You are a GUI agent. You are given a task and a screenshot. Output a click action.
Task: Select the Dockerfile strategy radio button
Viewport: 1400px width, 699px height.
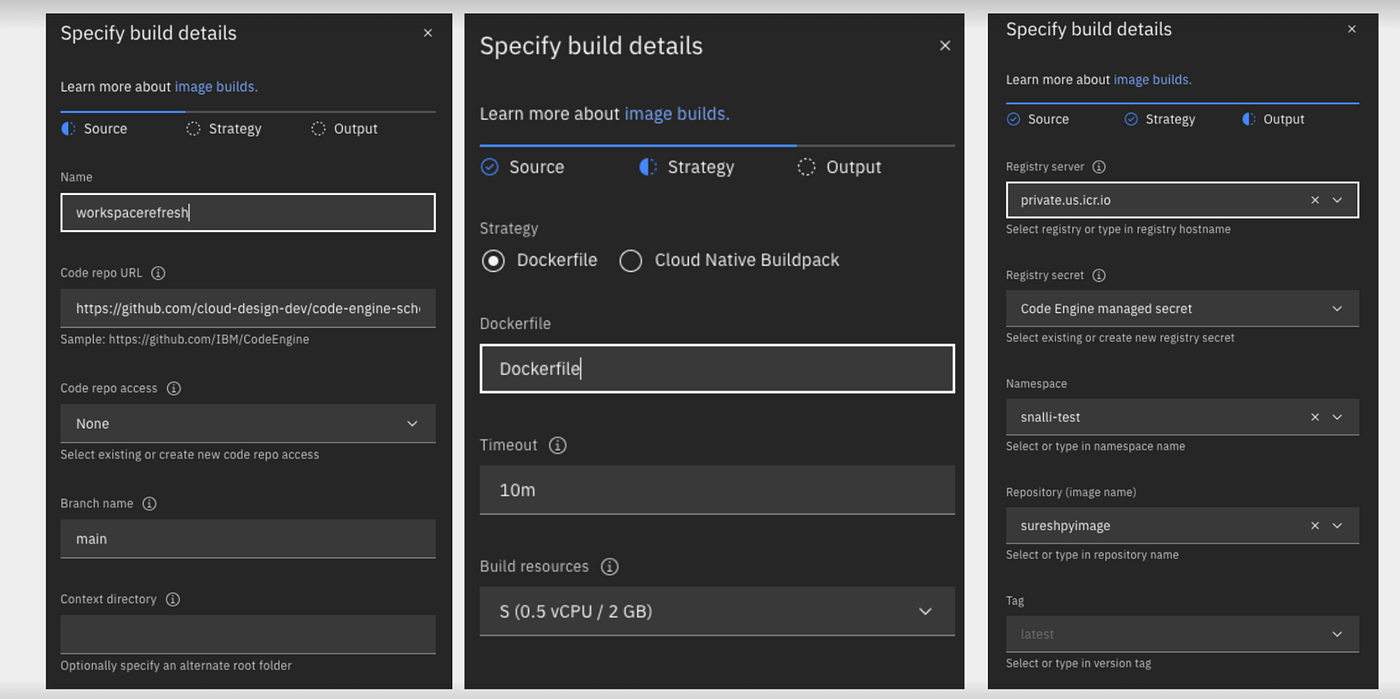coord(493,261)
